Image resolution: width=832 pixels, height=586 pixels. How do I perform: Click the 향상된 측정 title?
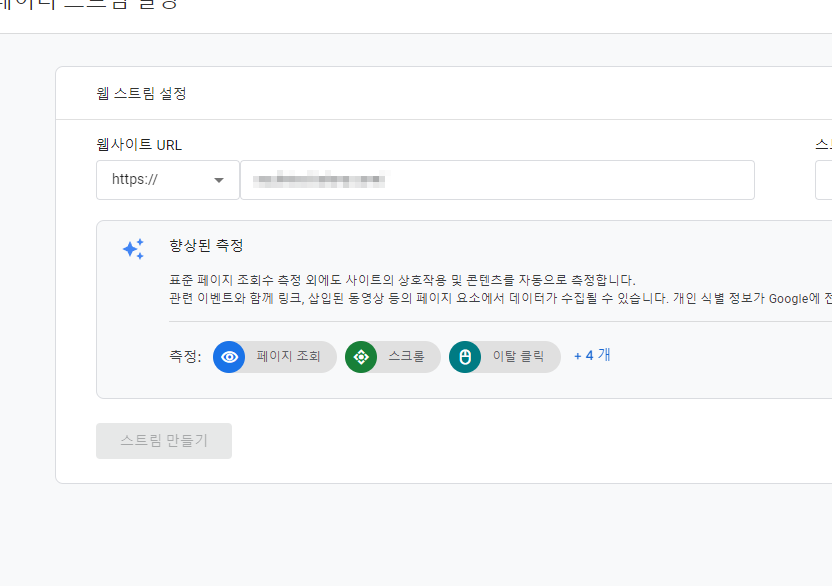coord(206,246)
